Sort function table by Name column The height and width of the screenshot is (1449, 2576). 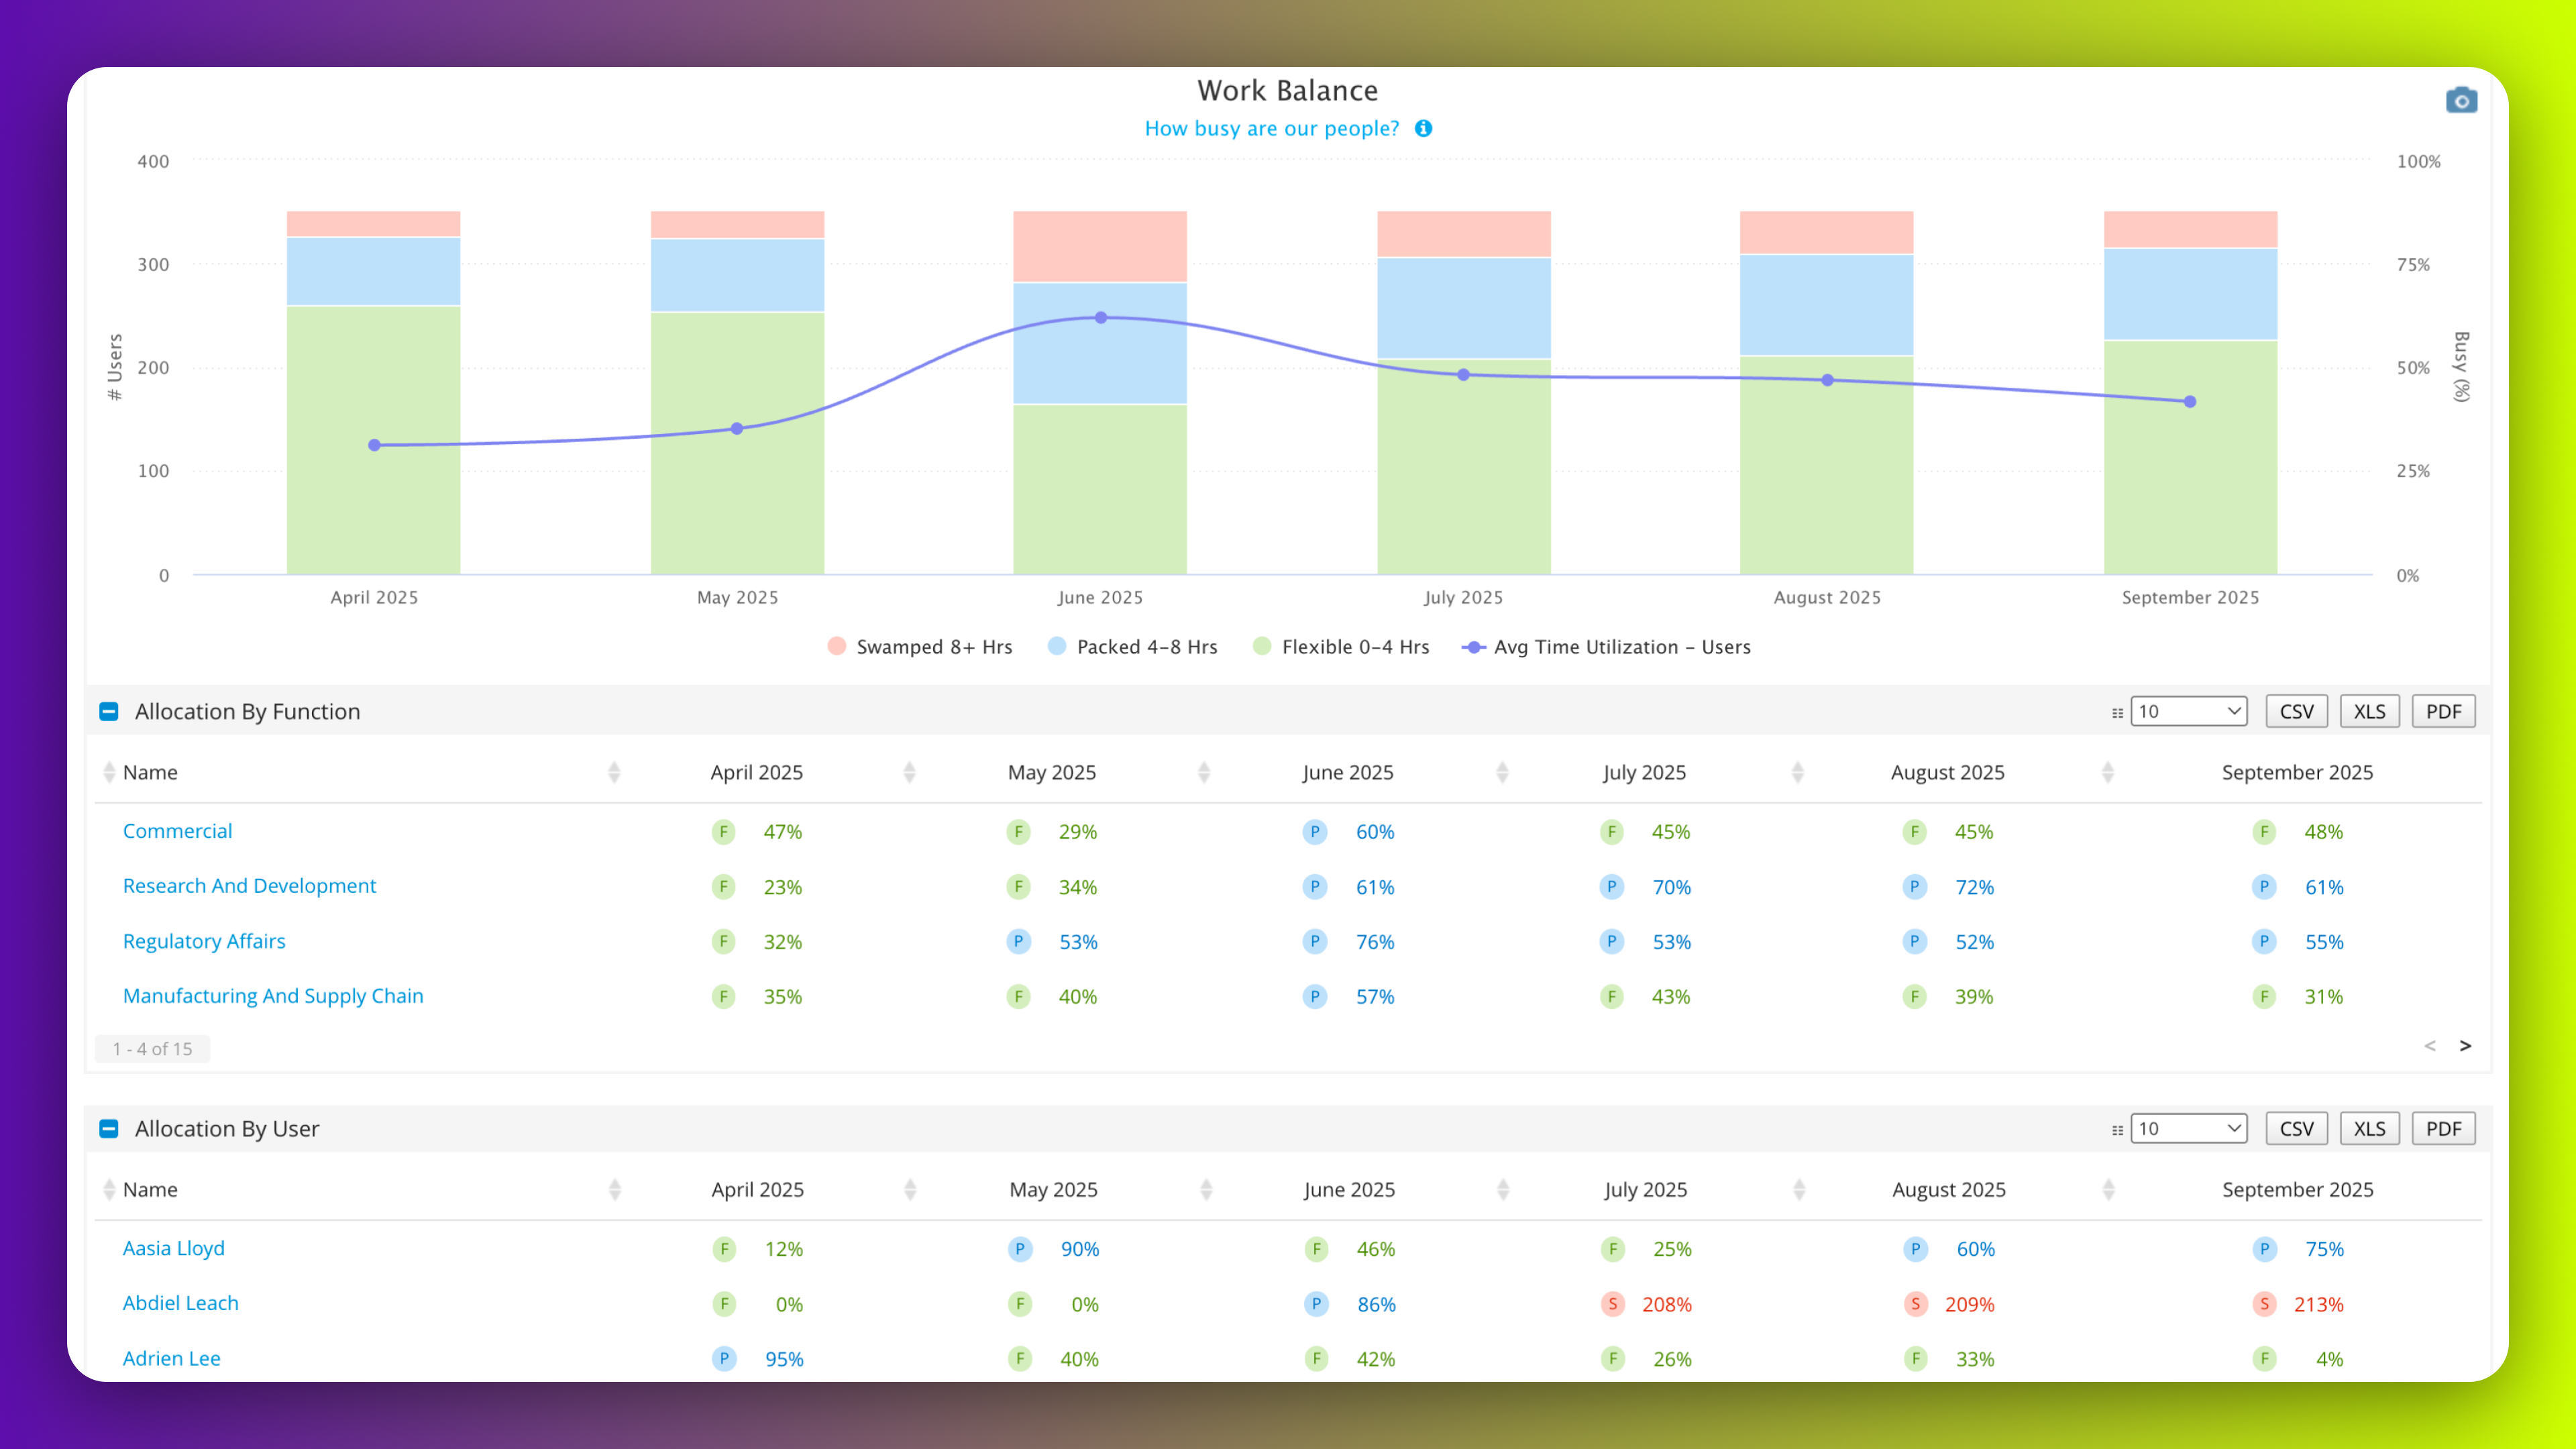pos(150,772)
